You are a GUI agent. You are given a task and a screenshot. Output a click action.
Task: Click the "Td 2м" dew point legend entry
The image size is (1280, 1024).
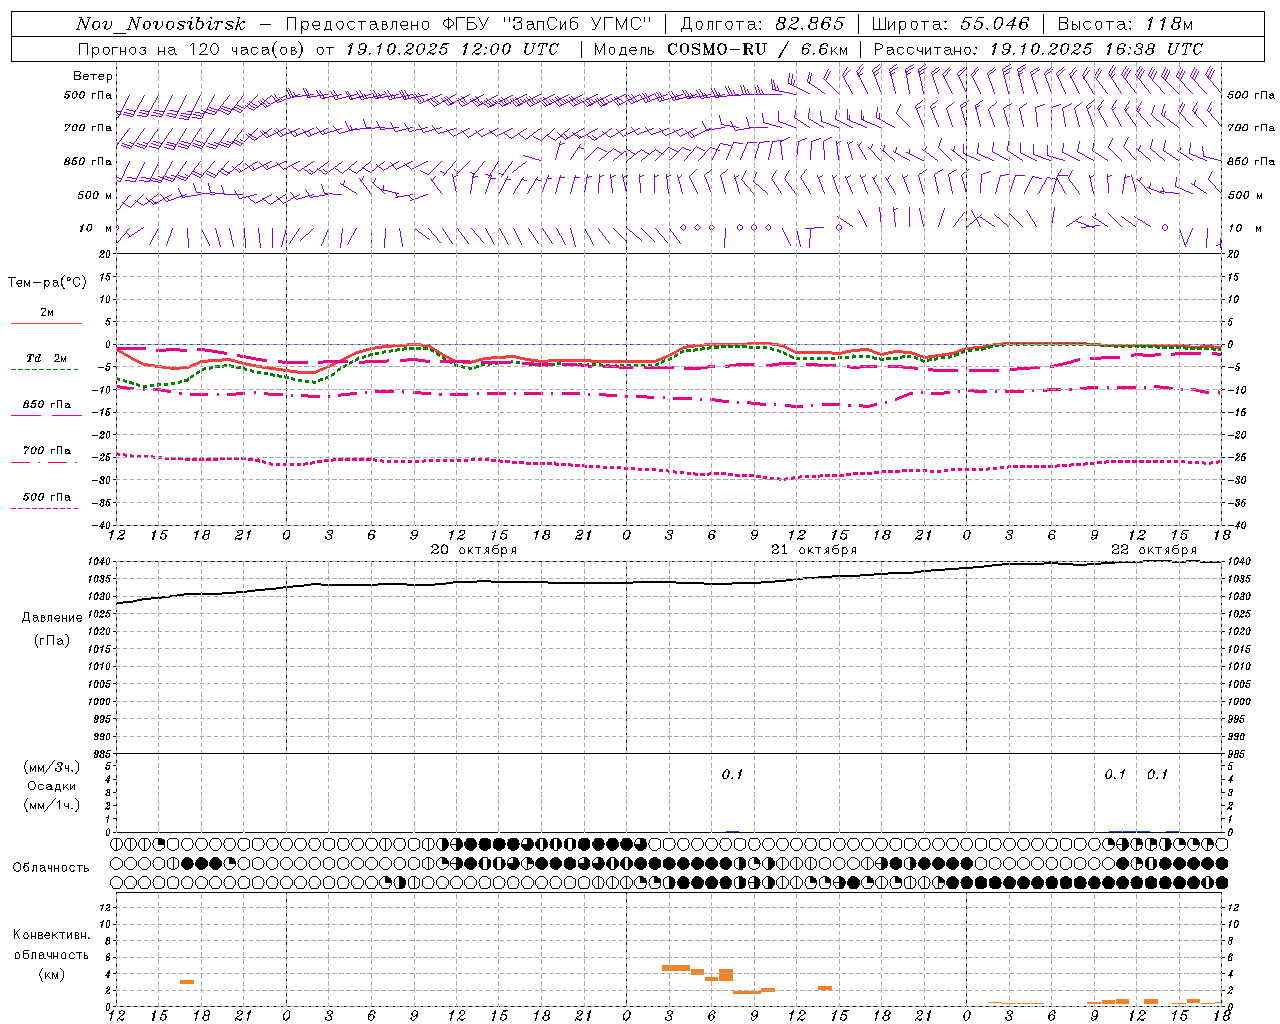47,358
